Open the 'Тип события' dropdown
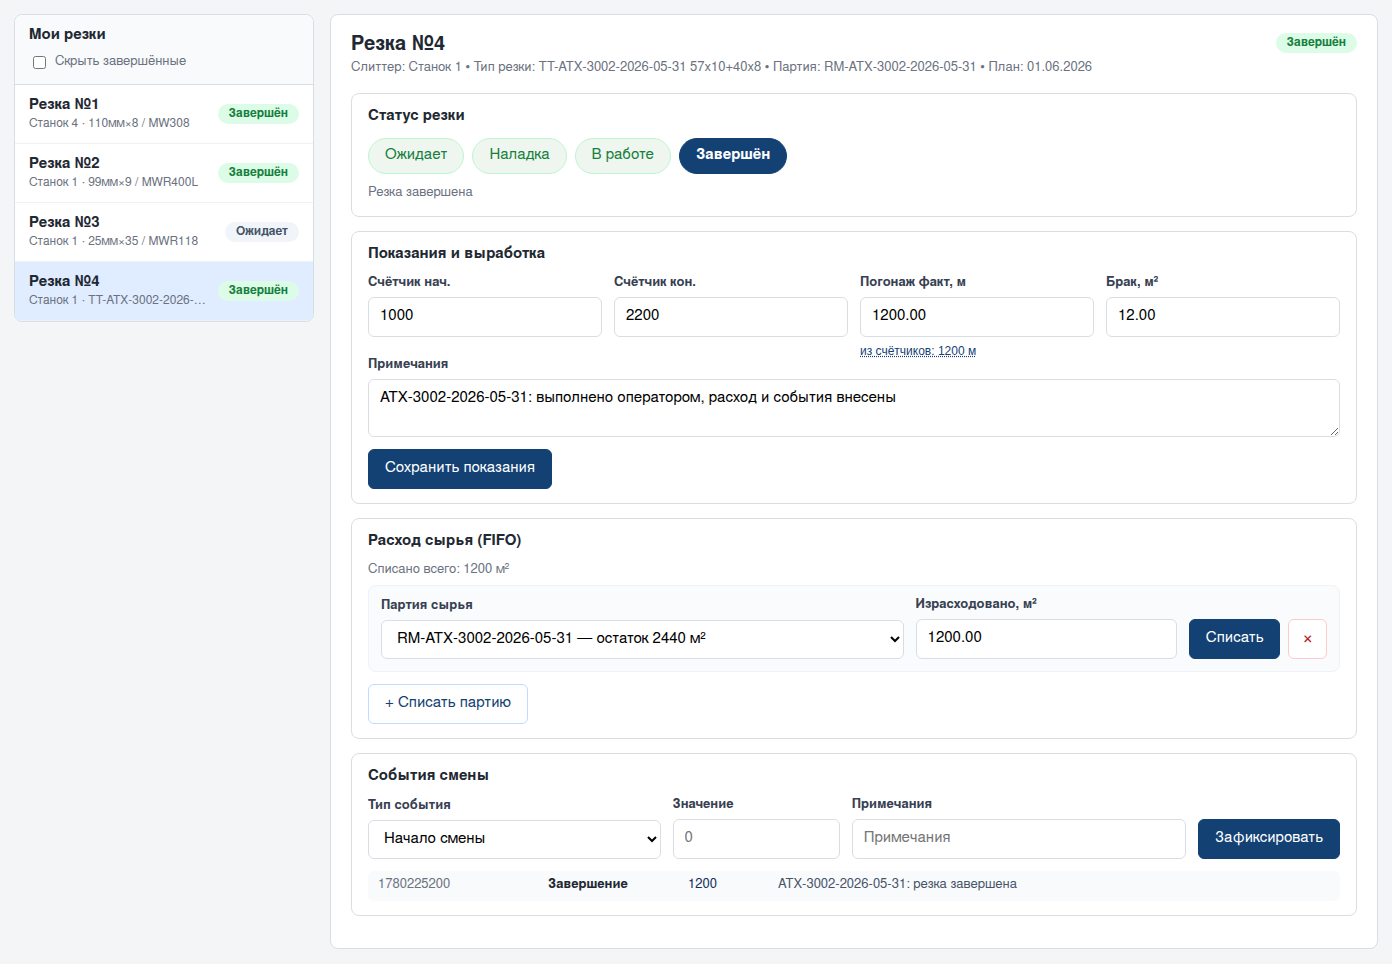 point(514,839)
